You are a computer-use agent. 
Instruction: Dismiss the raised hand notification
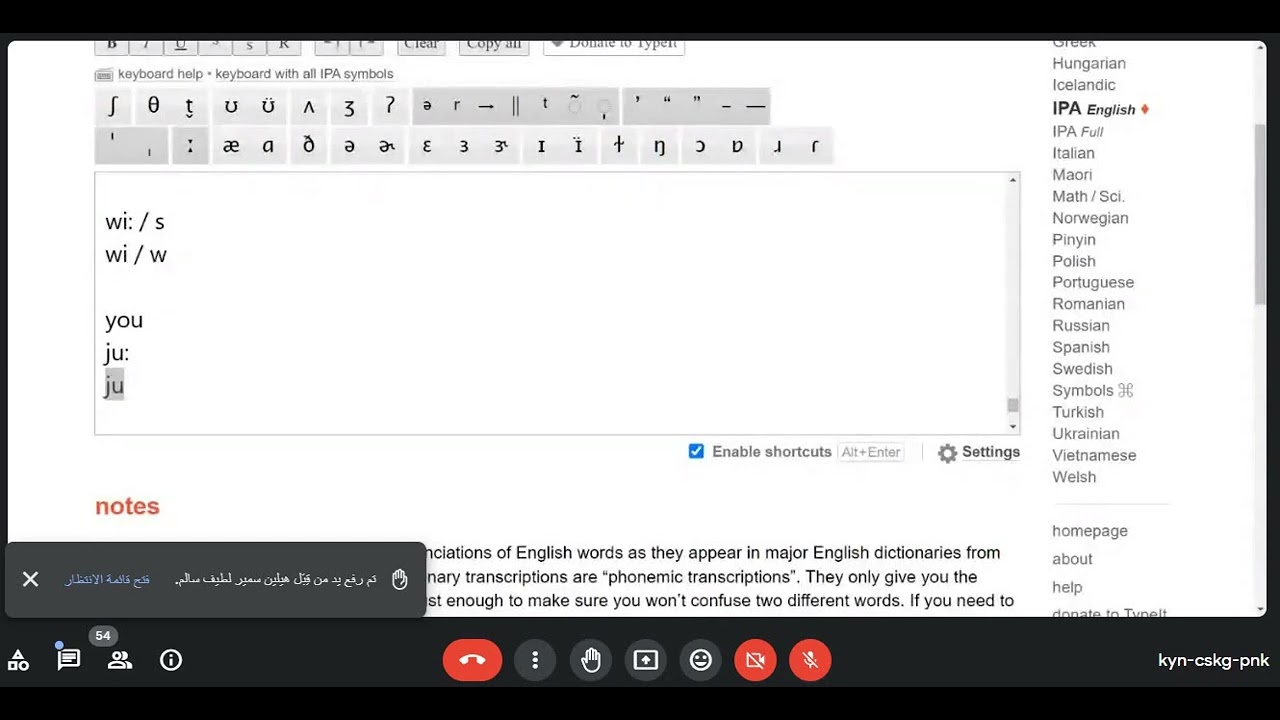(x=31, y=579)
